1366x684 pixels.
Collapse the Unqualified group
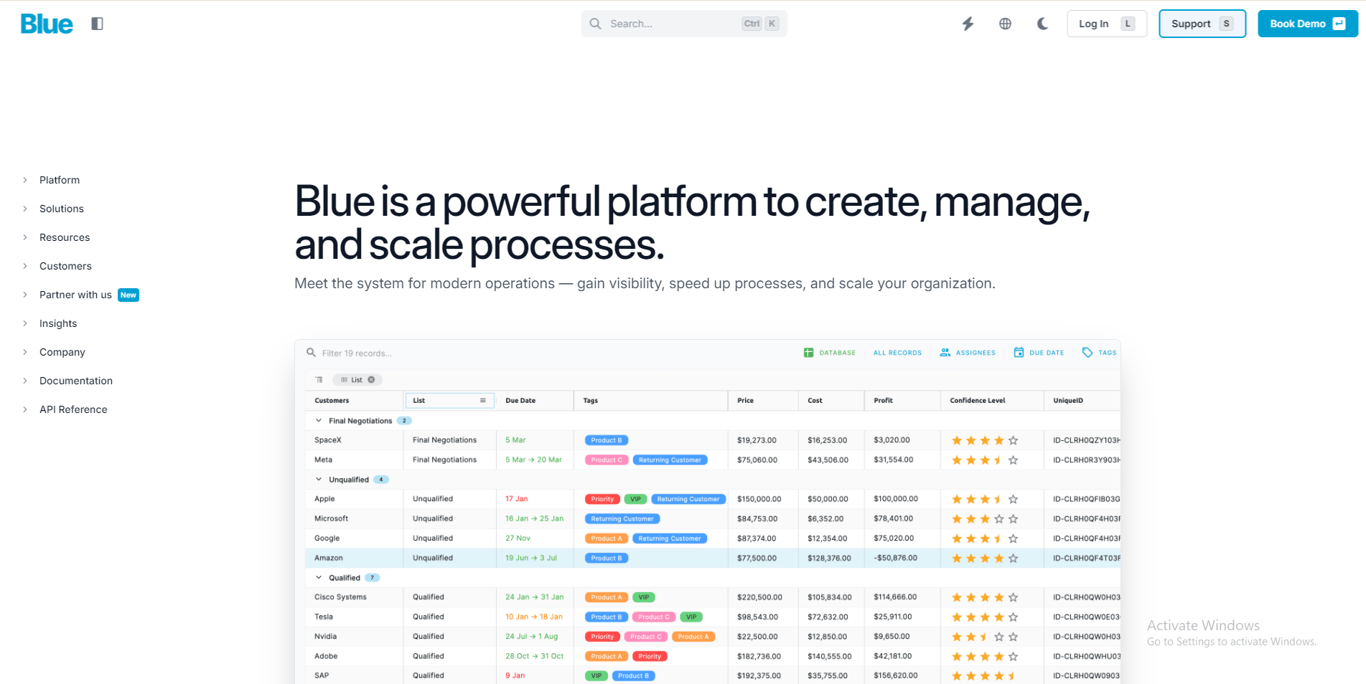(x=319, y=480)
